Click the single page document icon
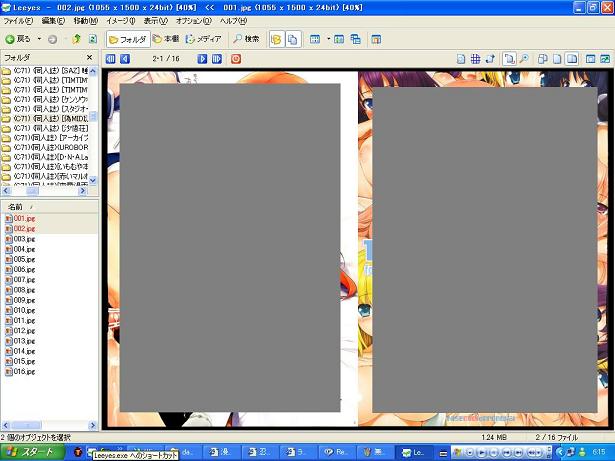 point(461,59)
